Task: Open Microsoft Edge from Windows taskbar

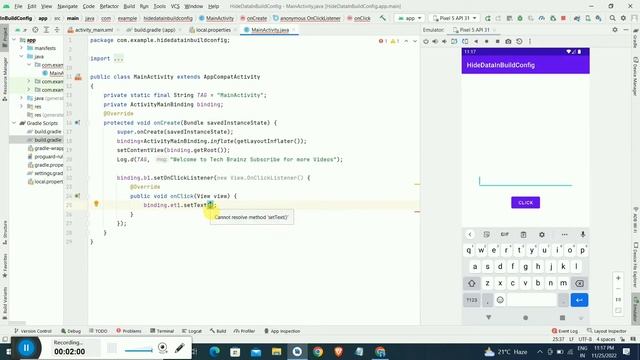Action: click(214, 351)
